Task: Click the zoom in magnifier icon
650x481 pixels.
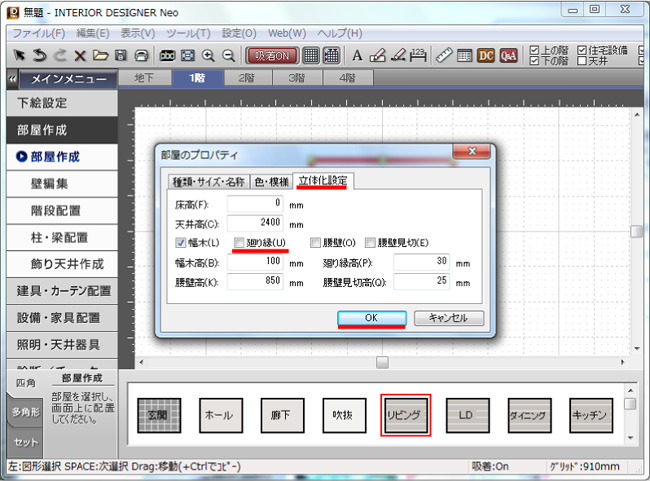Action: pyautogui.click(x=208, y=55)
